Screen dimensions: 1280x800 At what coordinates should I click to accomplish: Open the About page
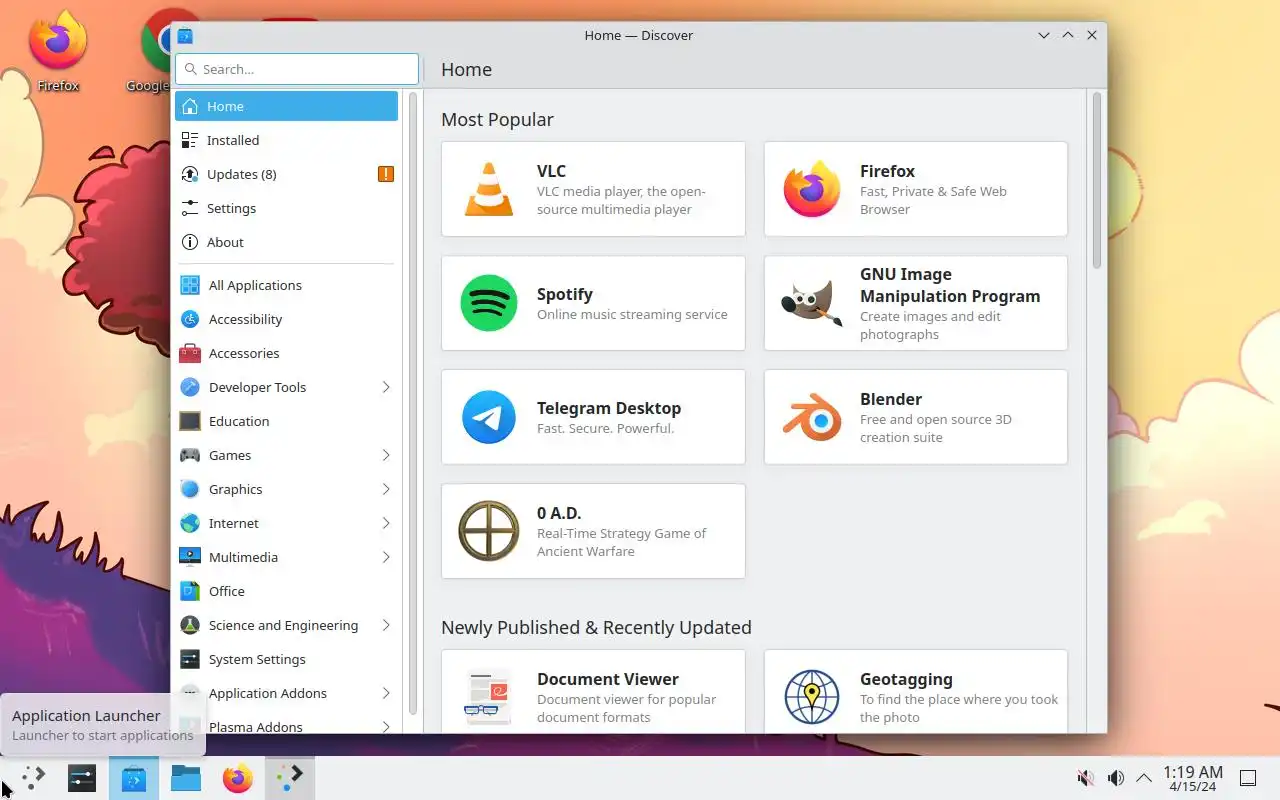(286, 242)
